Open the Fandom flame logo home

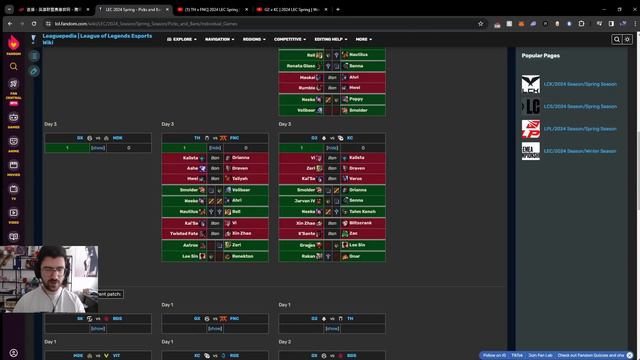(13, 42)
